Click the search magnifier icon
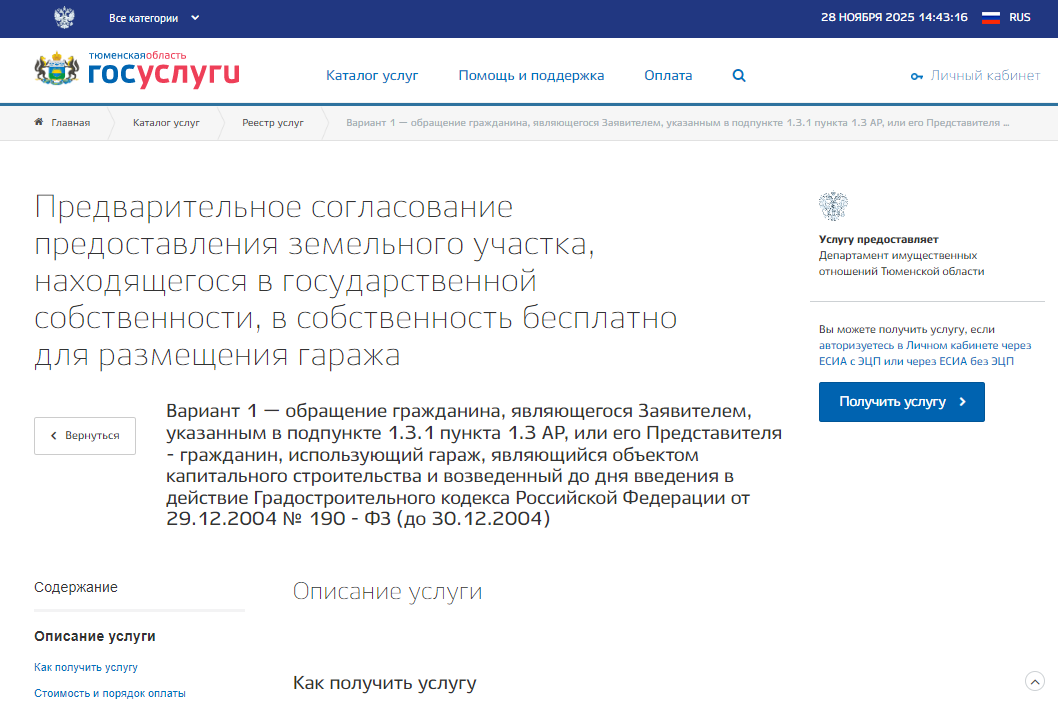This screenshot has width=1058, height=704. [x=739, y=76]
